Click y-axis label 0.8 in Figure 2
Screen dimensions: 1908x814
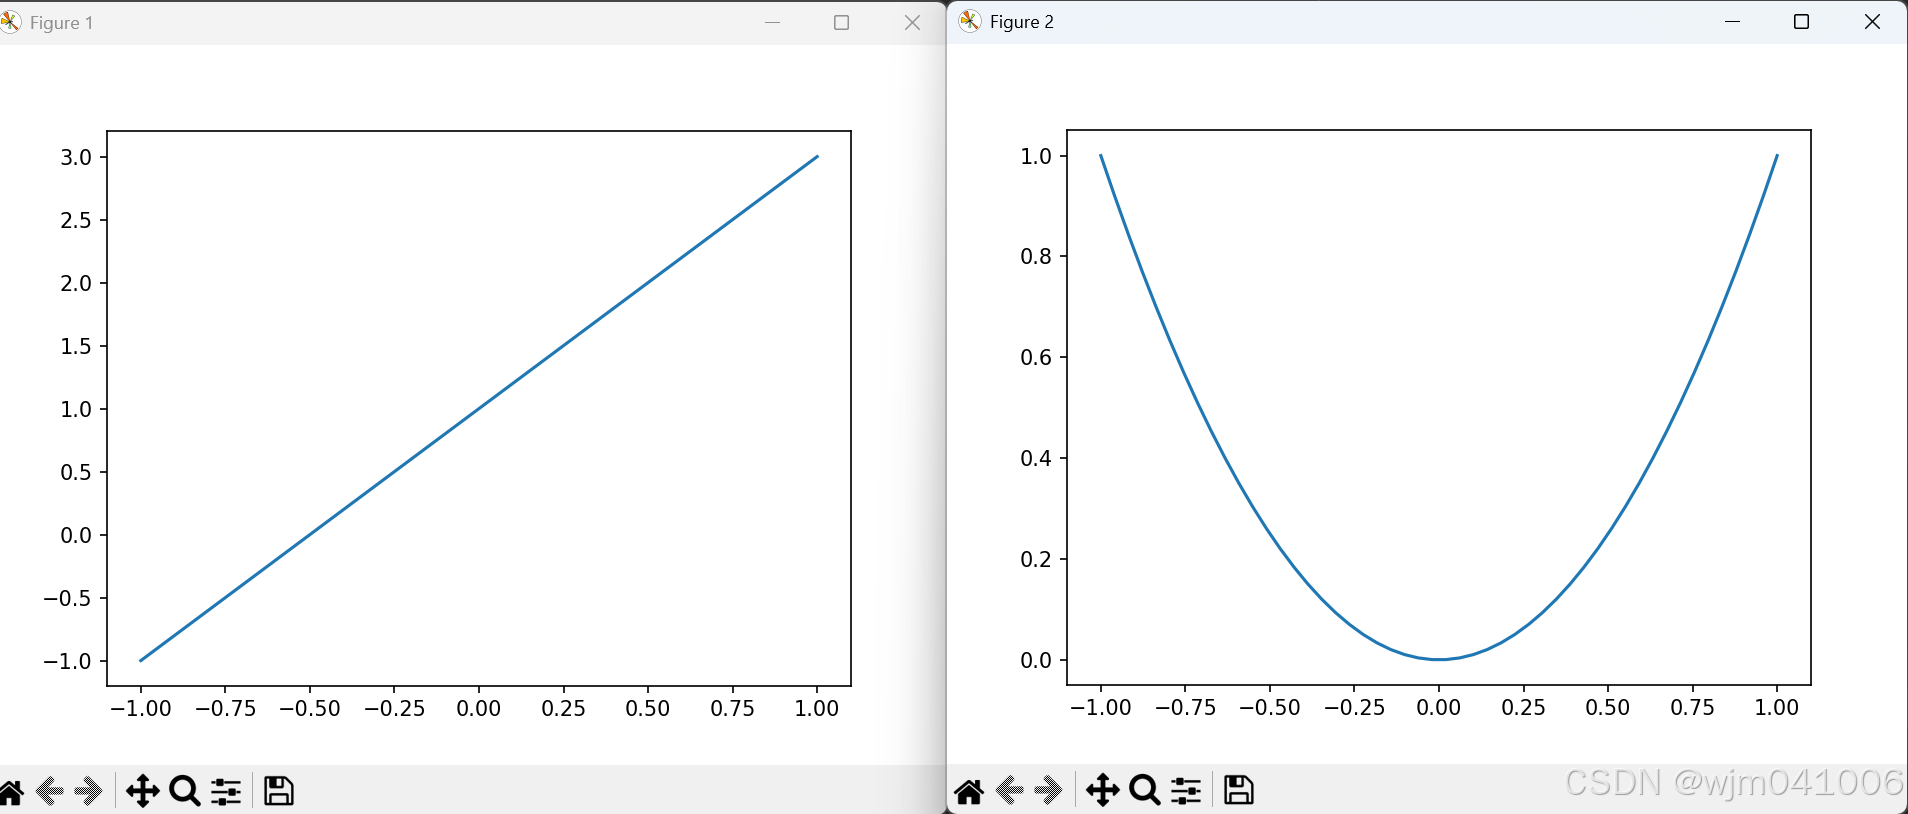tap(1036, 256)
